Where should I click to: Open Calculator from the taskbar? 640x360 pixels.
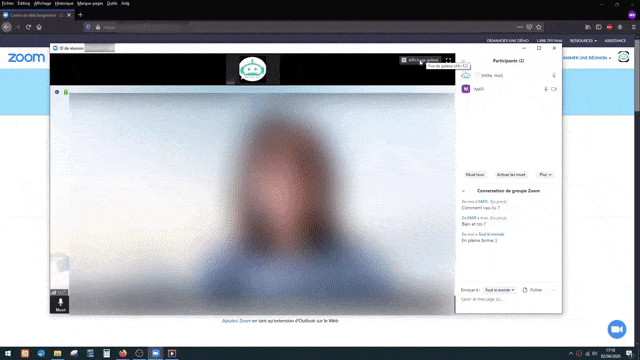(x=107, y=353)
